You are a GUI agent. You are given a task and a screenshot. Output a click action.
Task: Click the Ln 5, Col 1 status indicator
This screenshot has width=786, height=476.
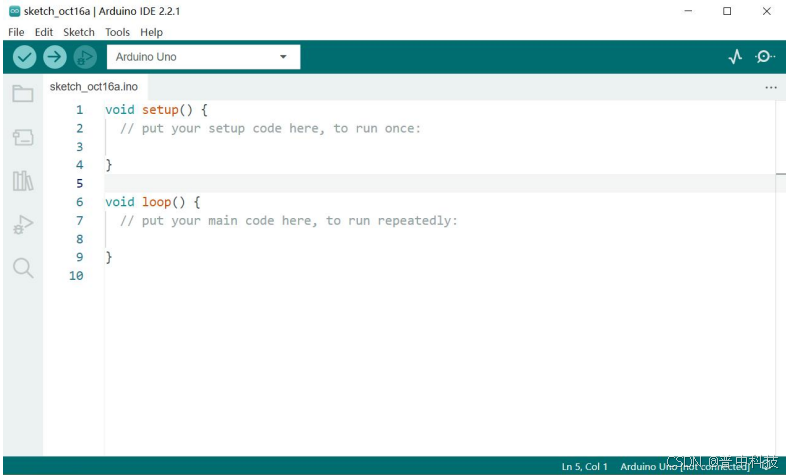point(584,466)
